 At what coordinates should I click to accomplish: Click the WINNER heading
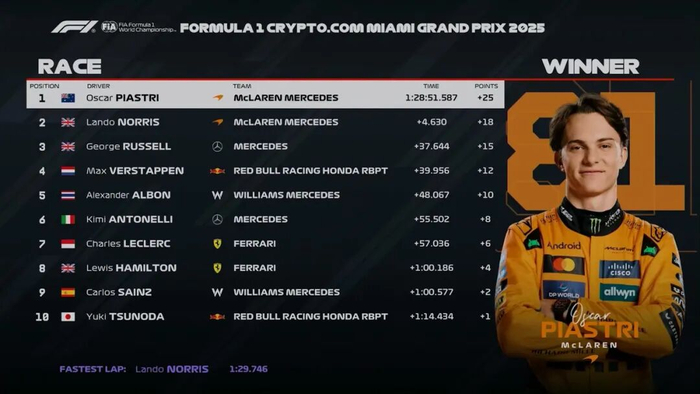coord(590,66)
